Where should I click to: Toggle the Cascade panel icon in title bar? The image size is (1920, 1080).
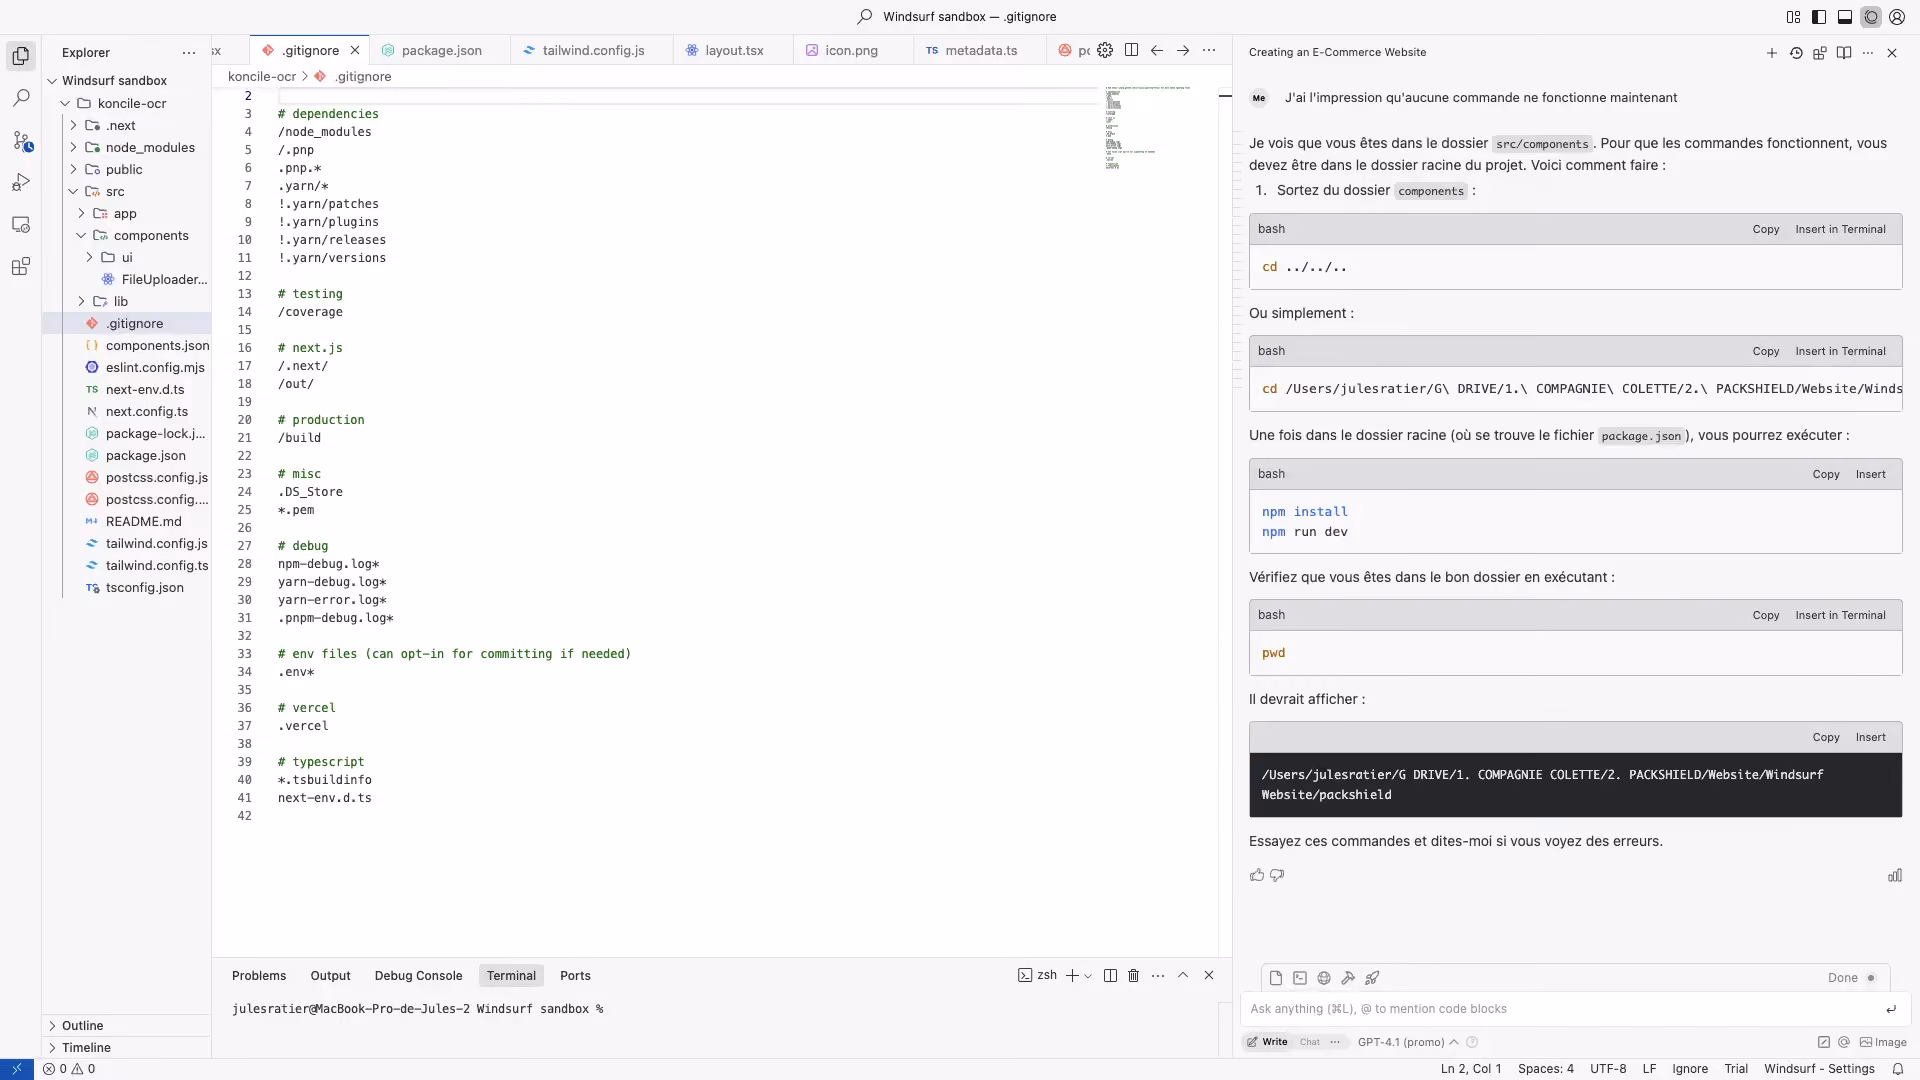[1871, 17]
